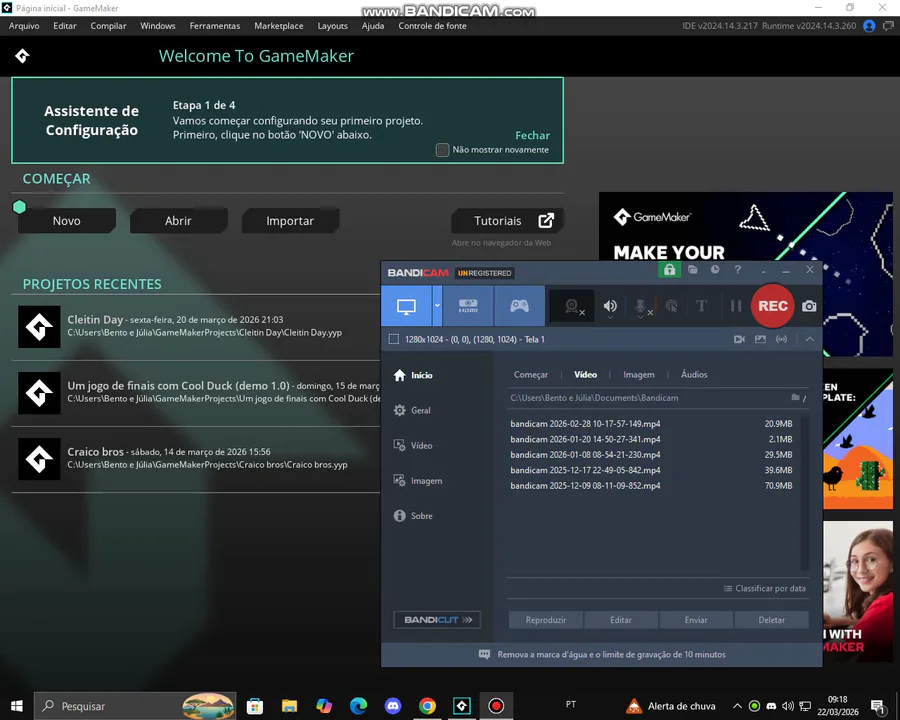Open Google Chrome from the taskbar
This screenshot has height=720, width=900.
427,706
